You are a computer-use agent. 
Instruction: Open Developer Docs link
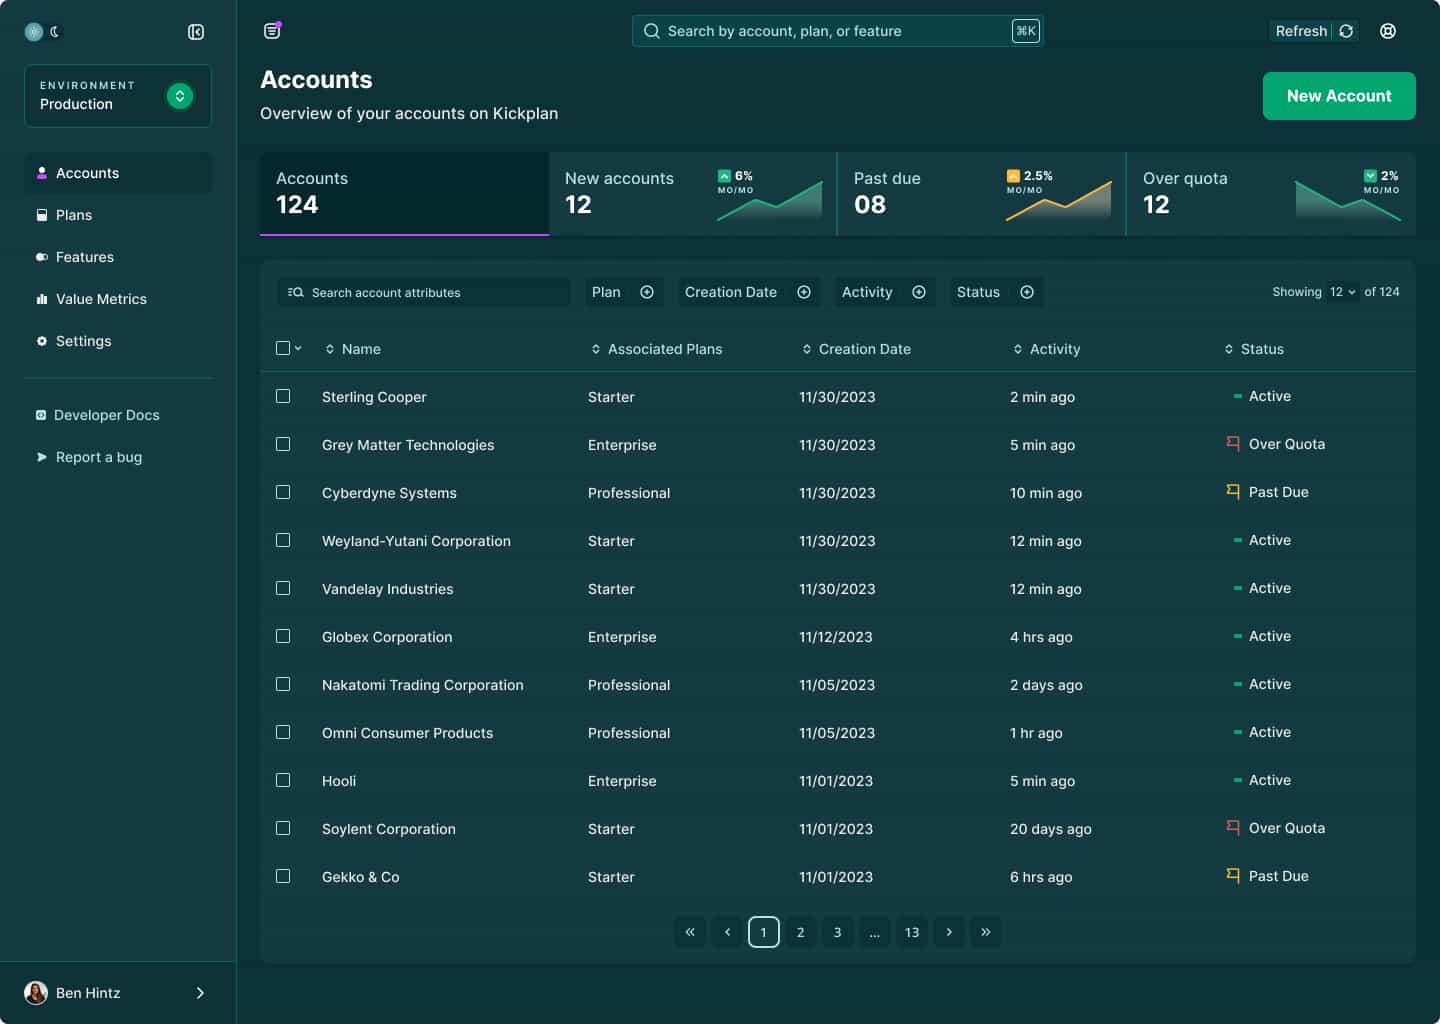[x=107, y=414]
